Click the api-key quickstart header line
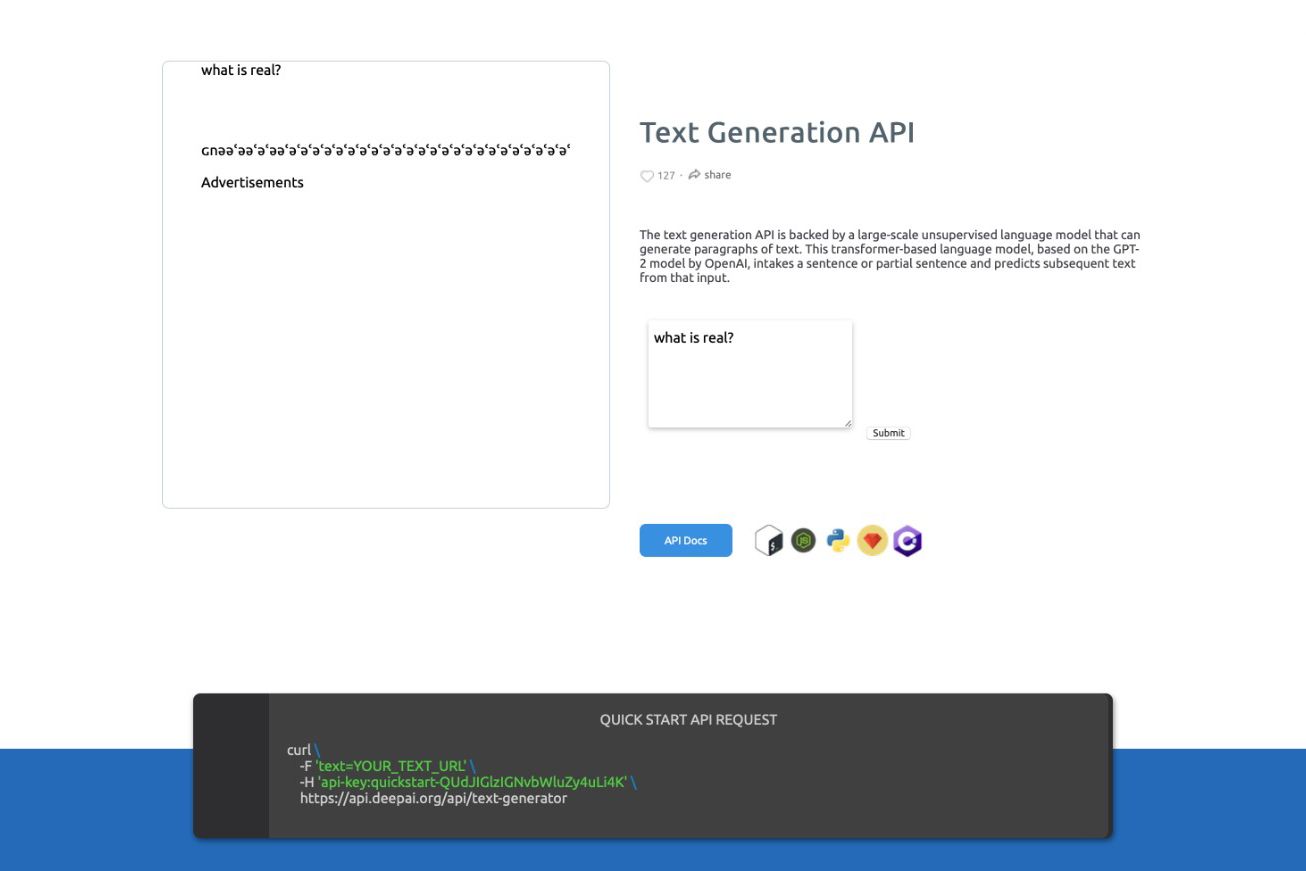 [468, 782]
